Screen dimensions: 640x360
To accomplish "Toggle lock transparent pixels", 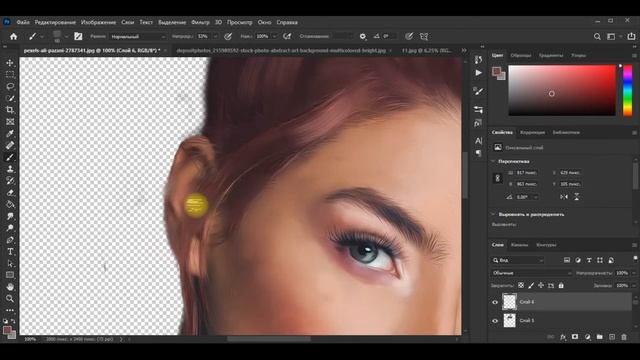I will pyautogui.click(x=521, y=286).
